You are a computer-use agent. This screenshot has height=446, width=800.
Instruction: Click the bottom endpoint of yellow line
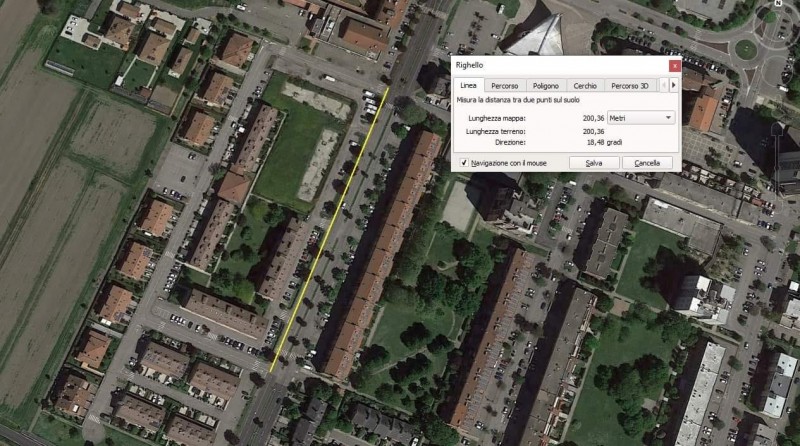[270, 372]
